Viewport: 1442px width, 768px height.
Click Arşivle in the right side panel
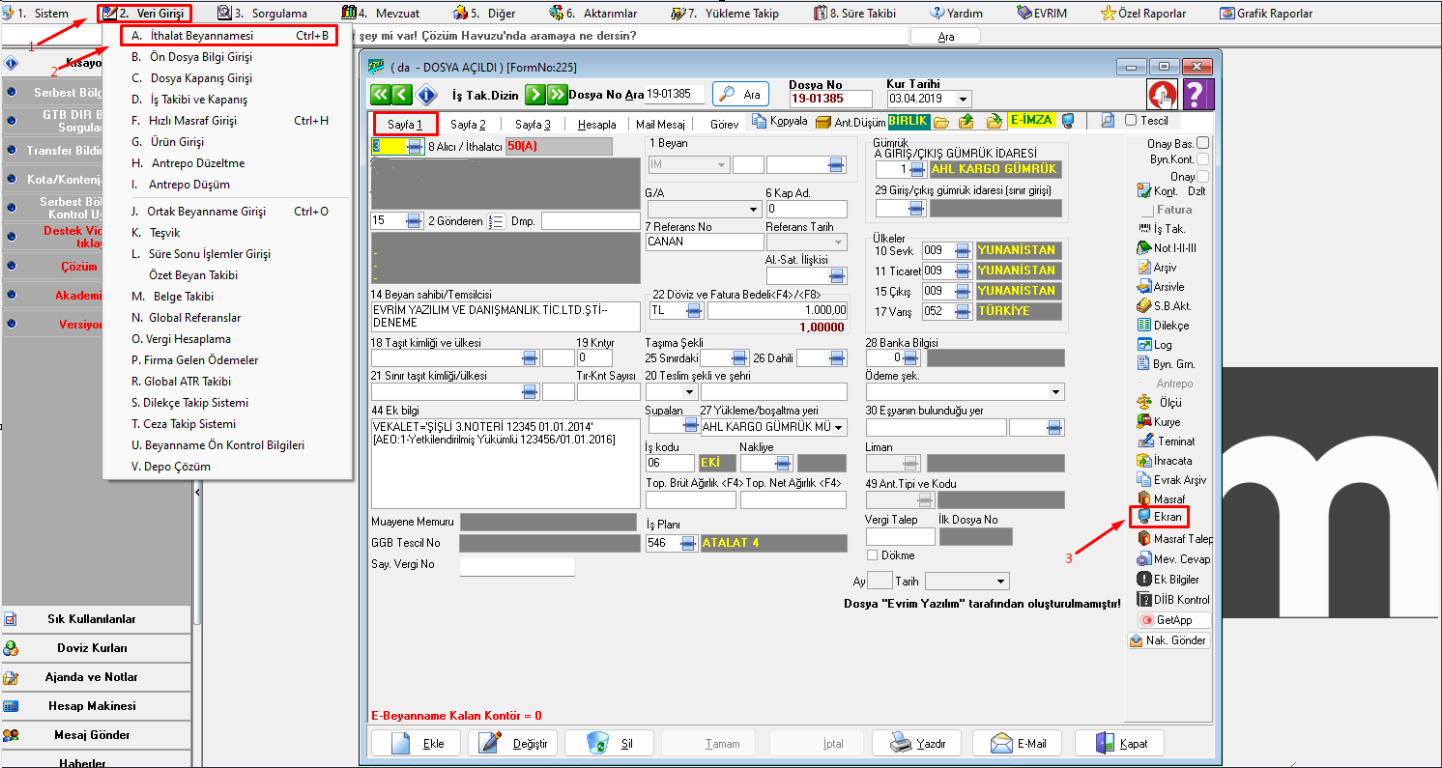[1161, 287]
